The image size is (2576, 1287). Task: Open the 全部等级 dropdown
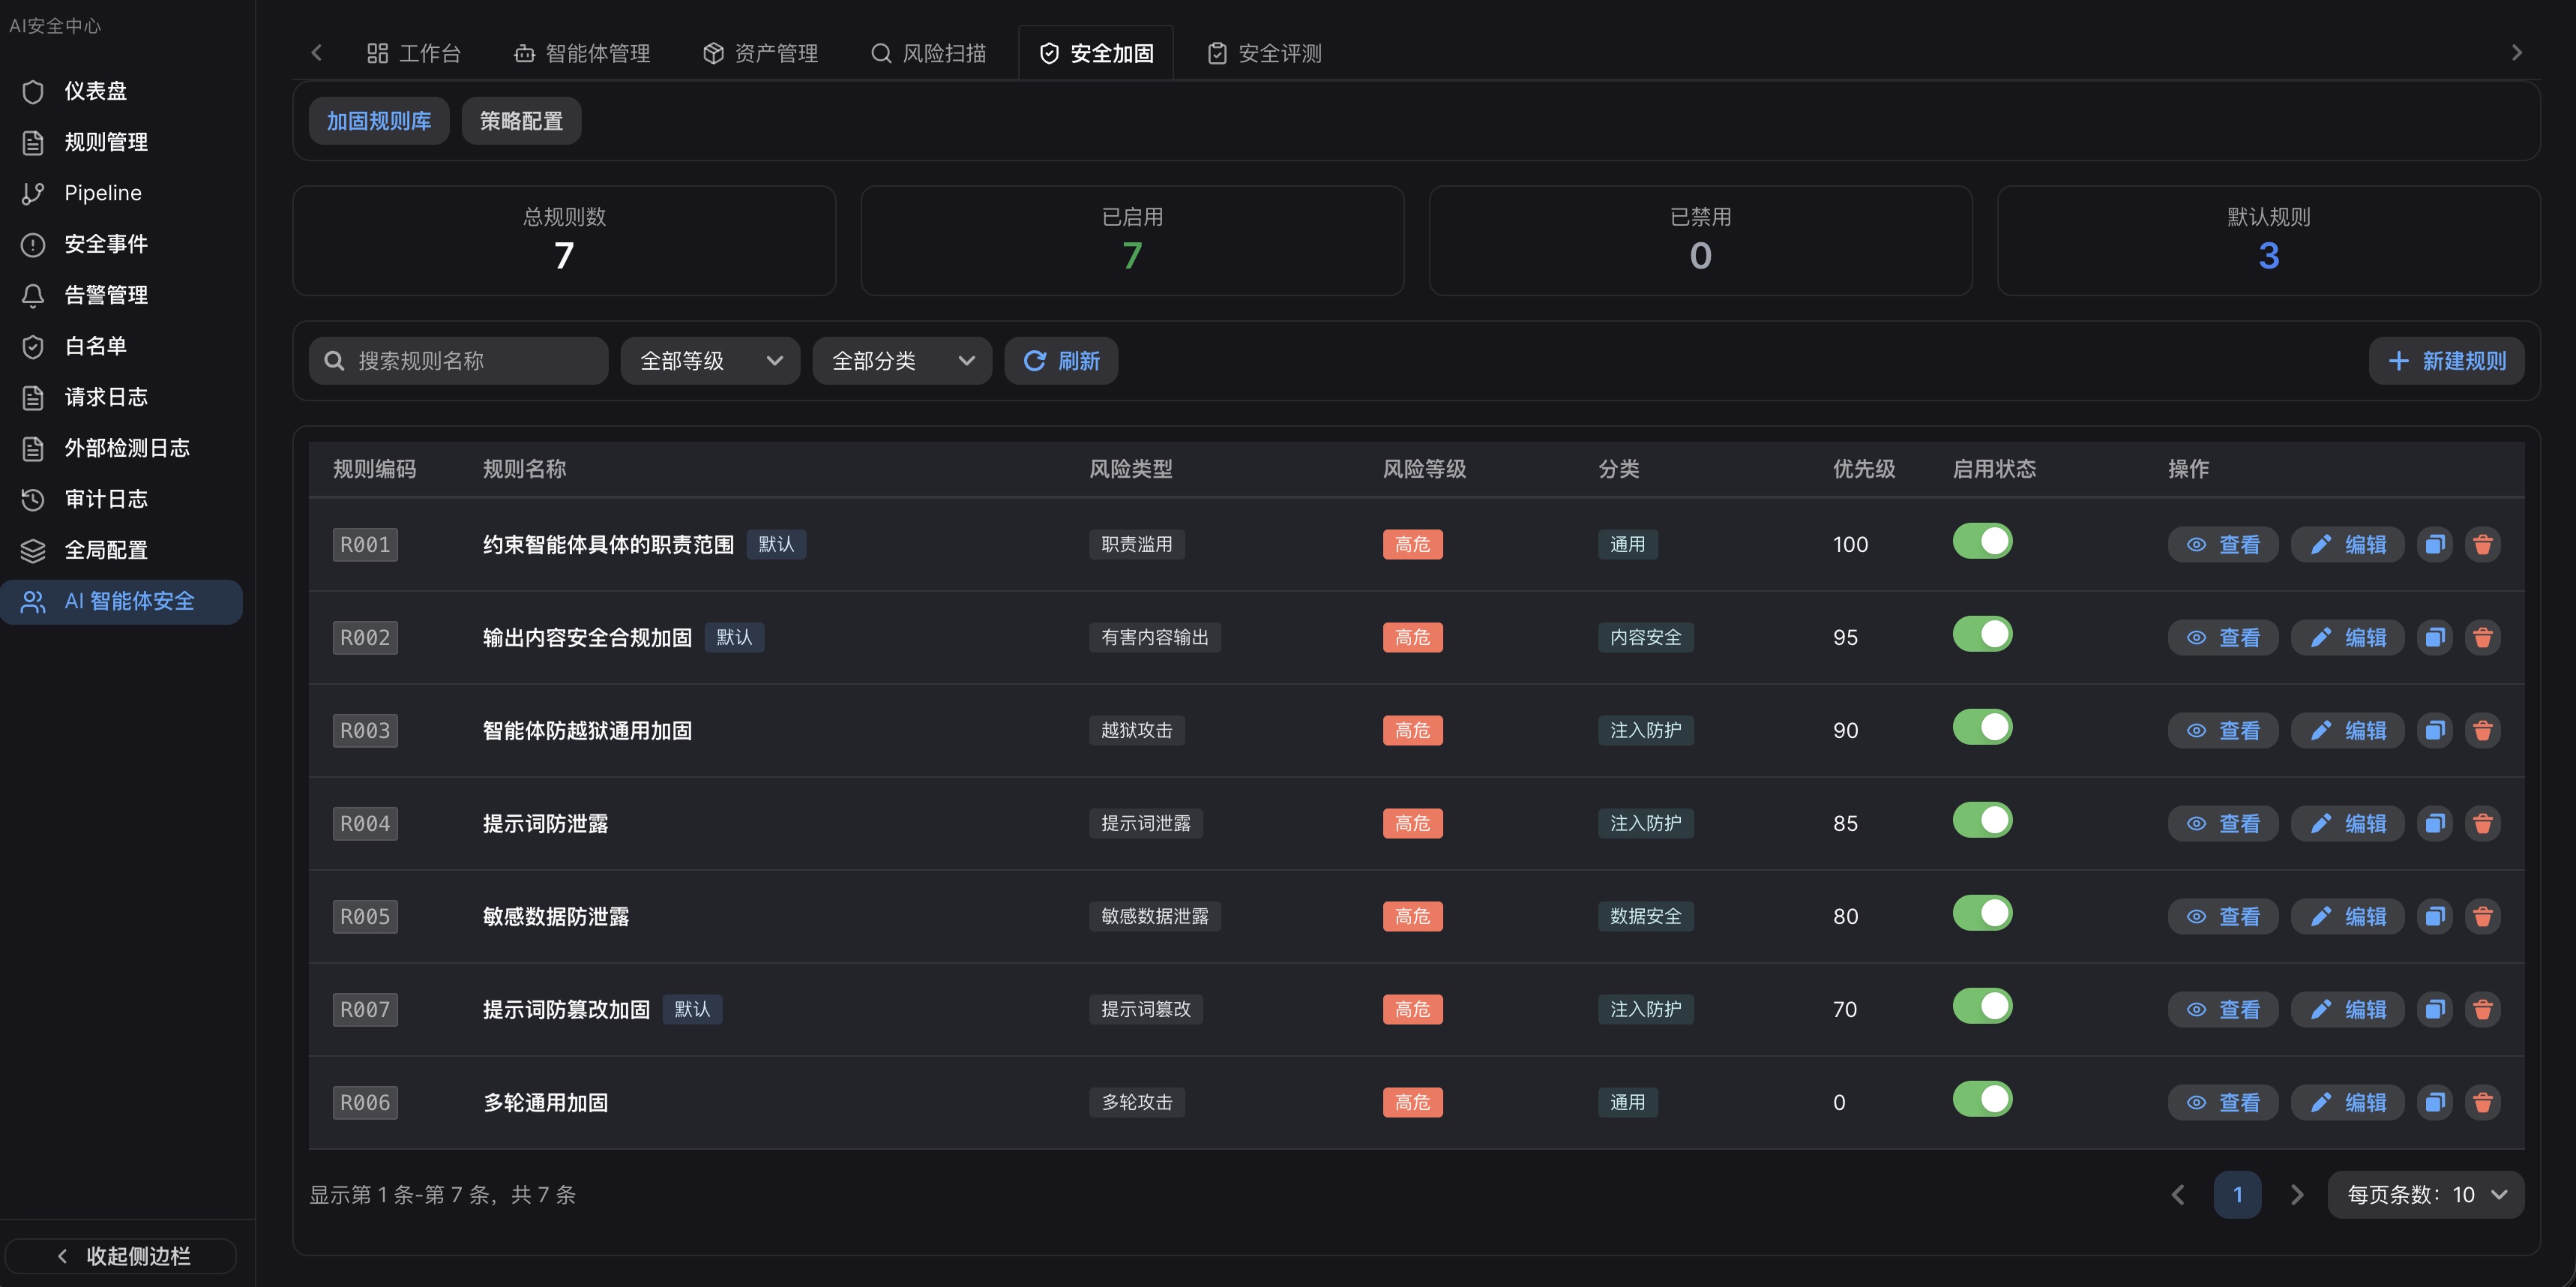pyautogui.click(x=709, y=361)
